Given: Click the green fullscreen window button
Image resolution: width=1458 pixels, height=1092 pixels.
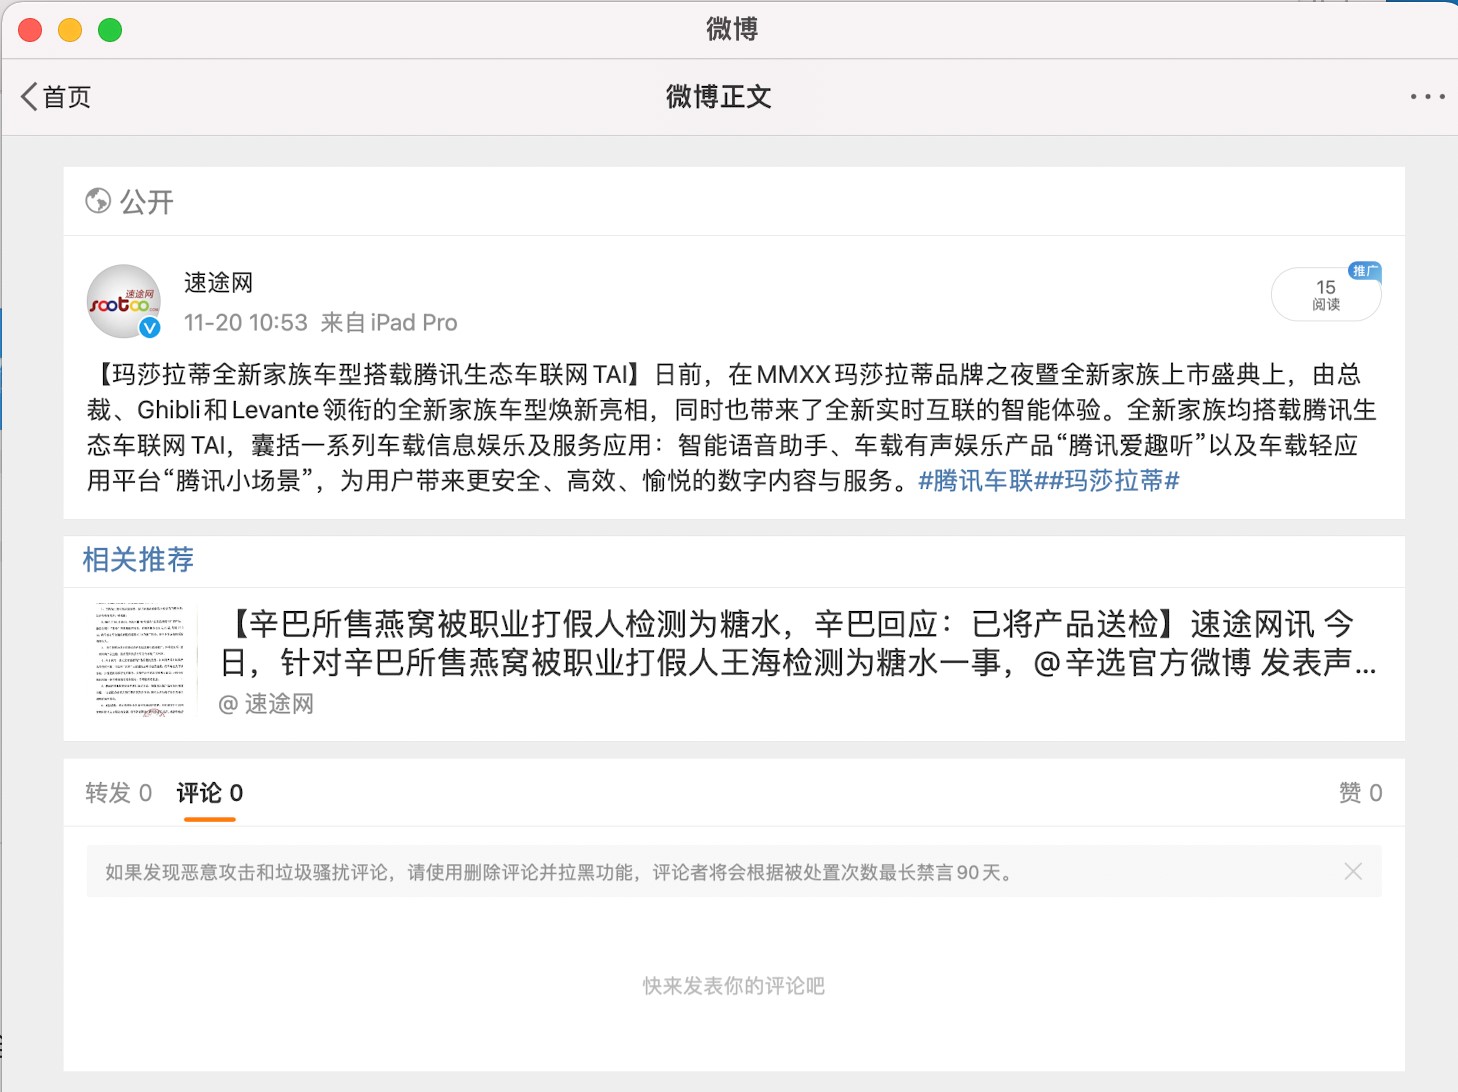Looking at the screenshot, I should click(x=110, y=30).
